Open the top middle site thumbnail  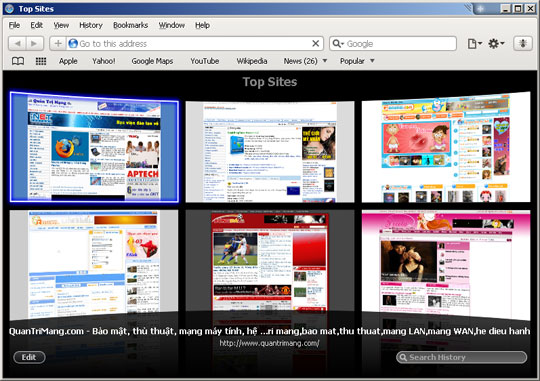click(x=270, y=152)
